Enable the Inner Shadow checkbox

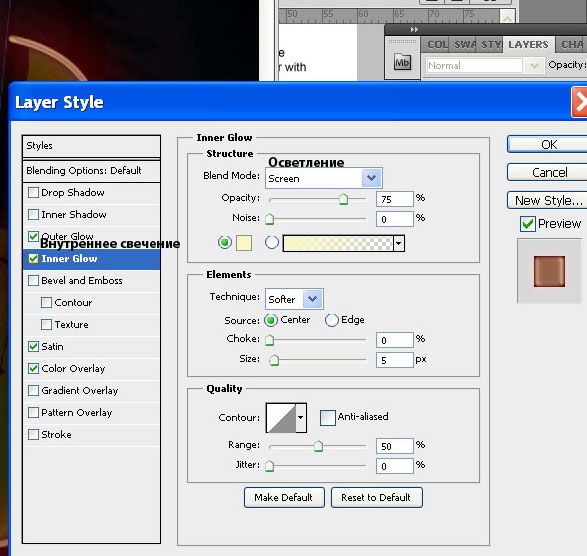click(x=33, y=215)
